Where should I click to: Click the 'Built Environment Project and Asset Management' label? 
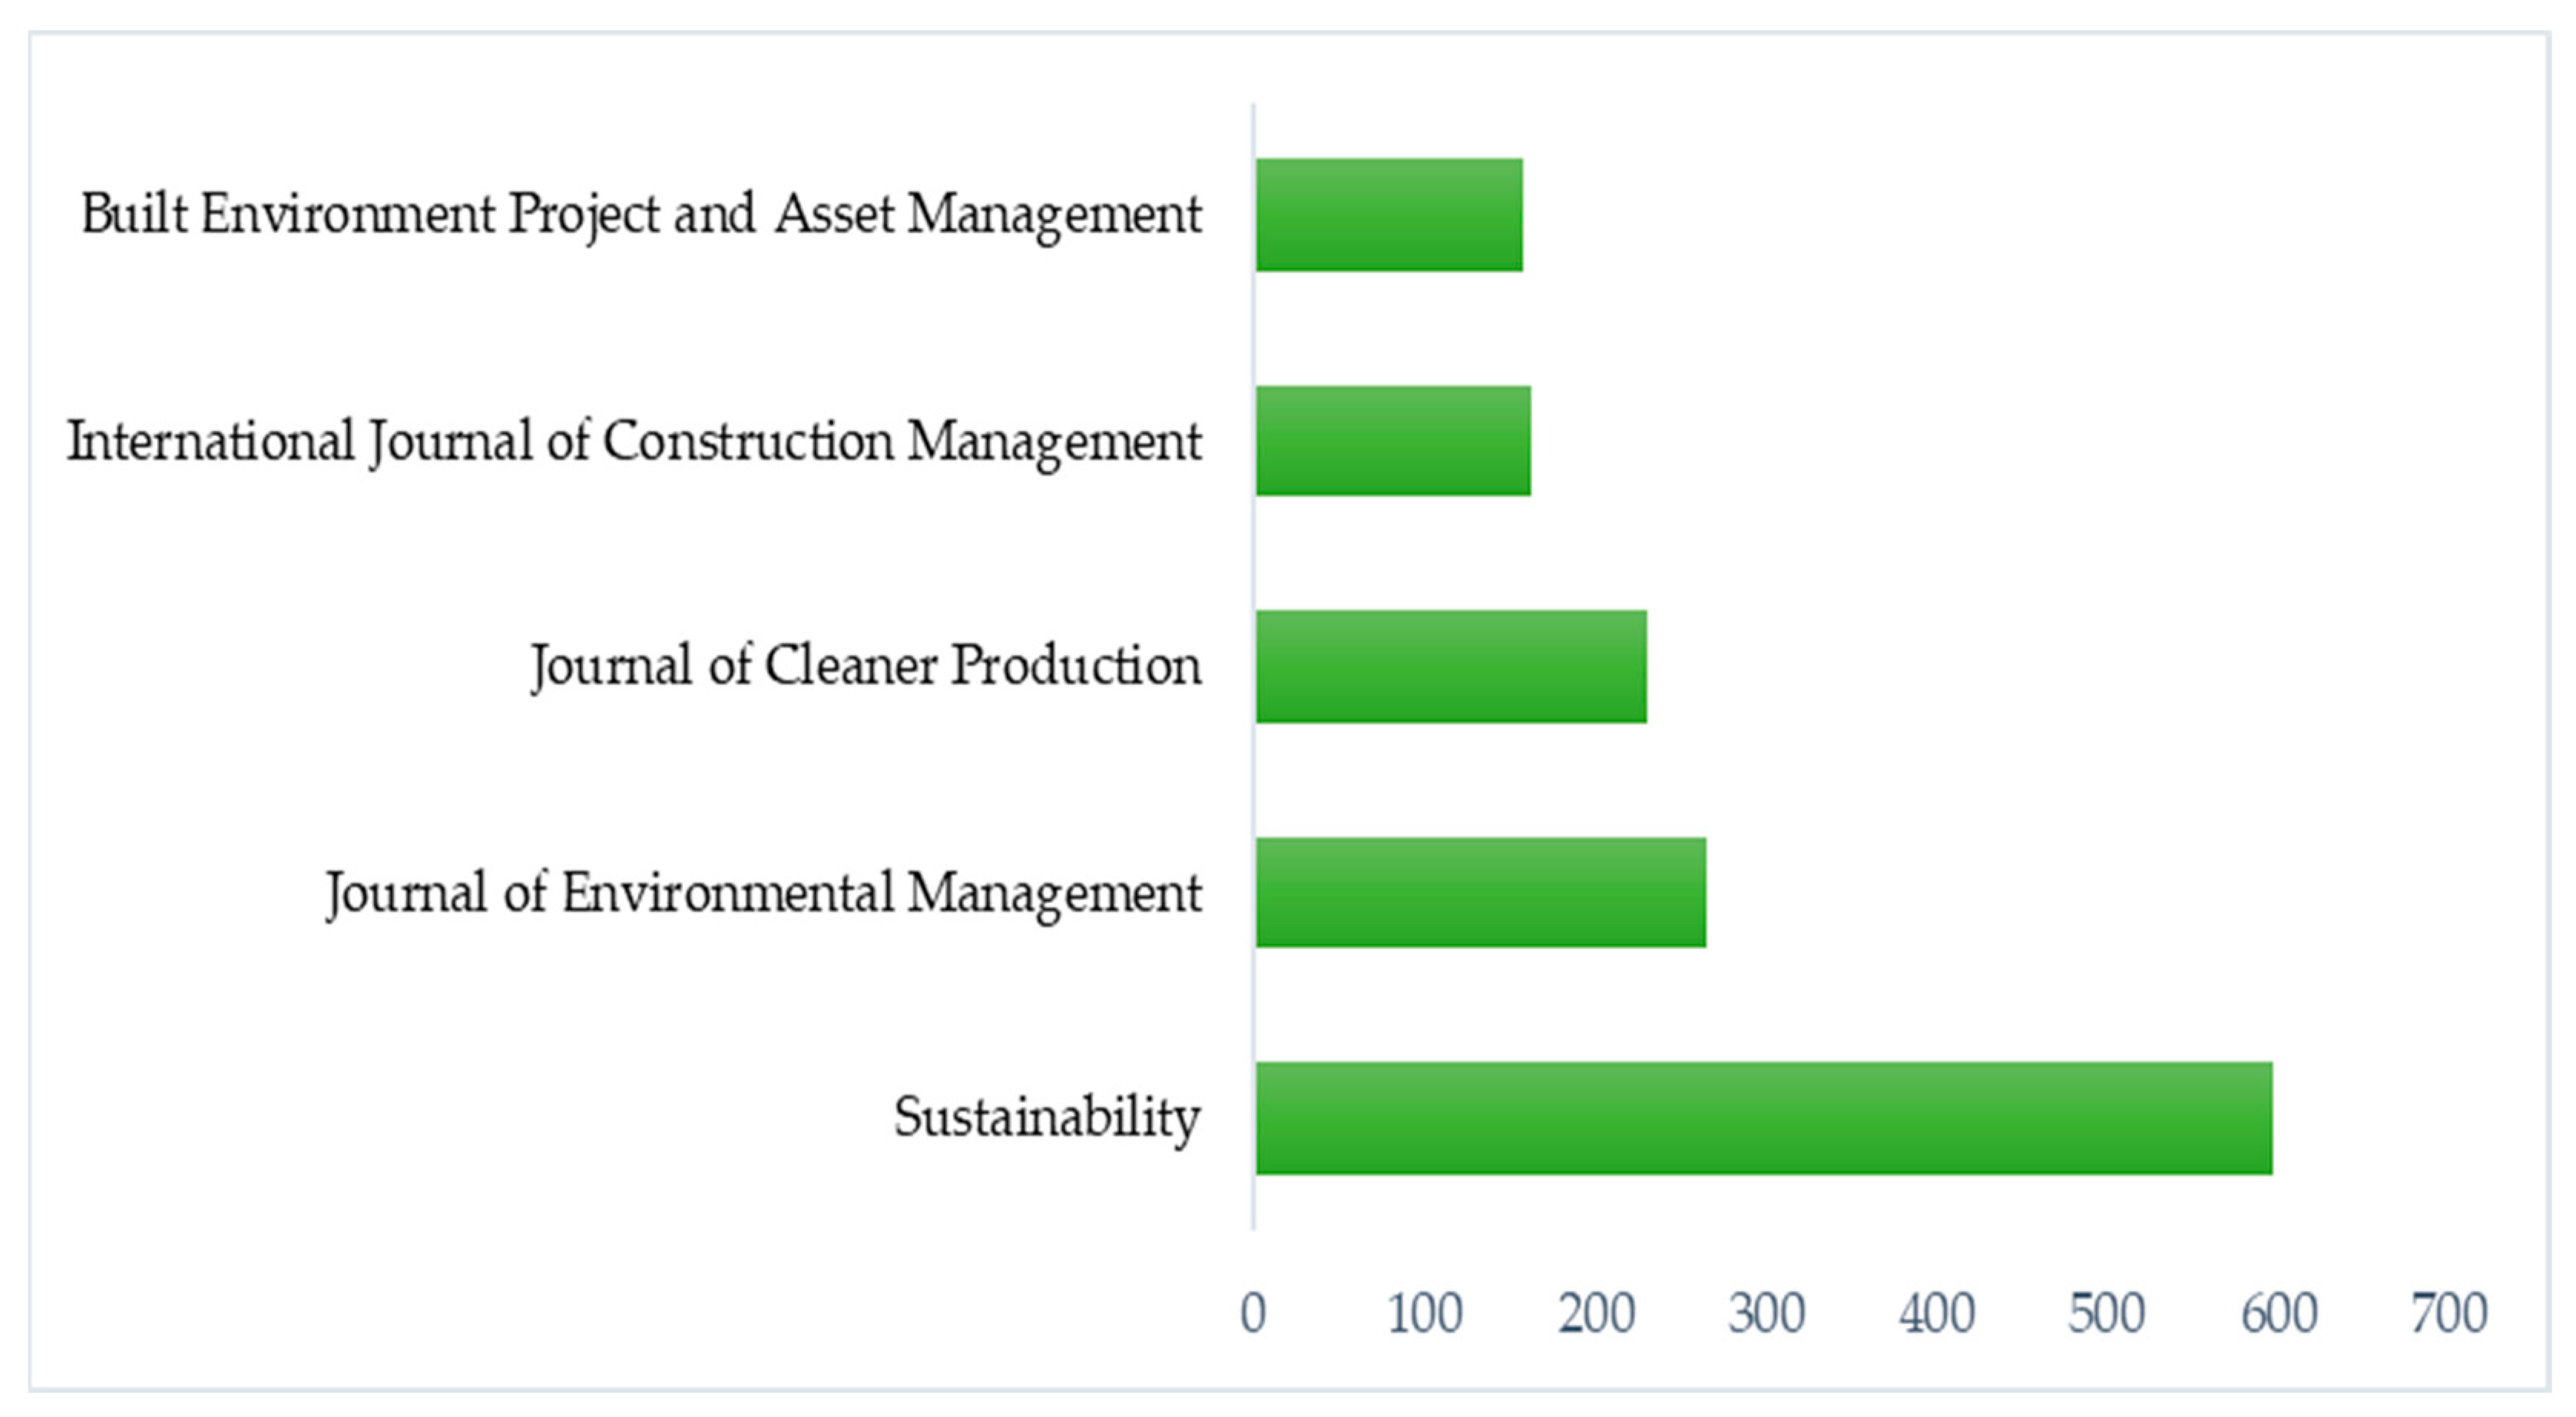point(641,215)
